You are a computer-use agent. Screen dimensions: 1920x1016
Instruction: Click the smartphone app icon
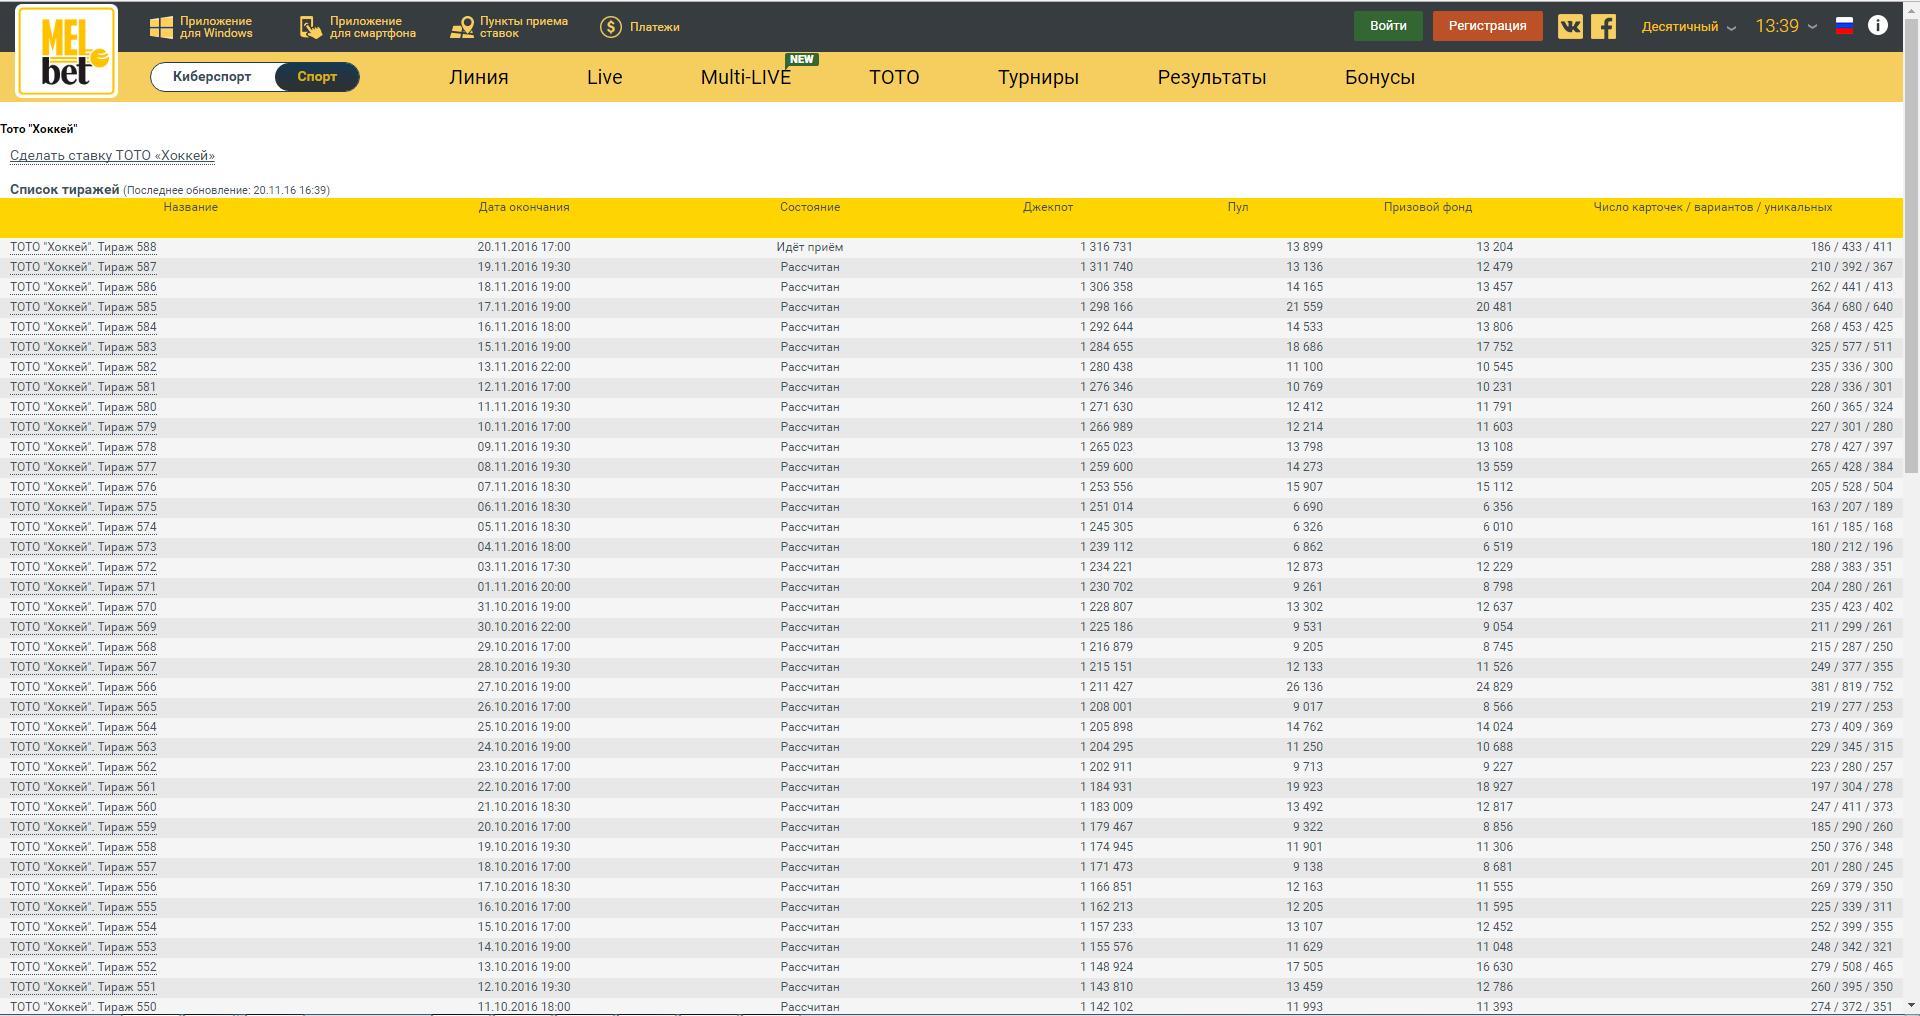click(x=311, y=28)
